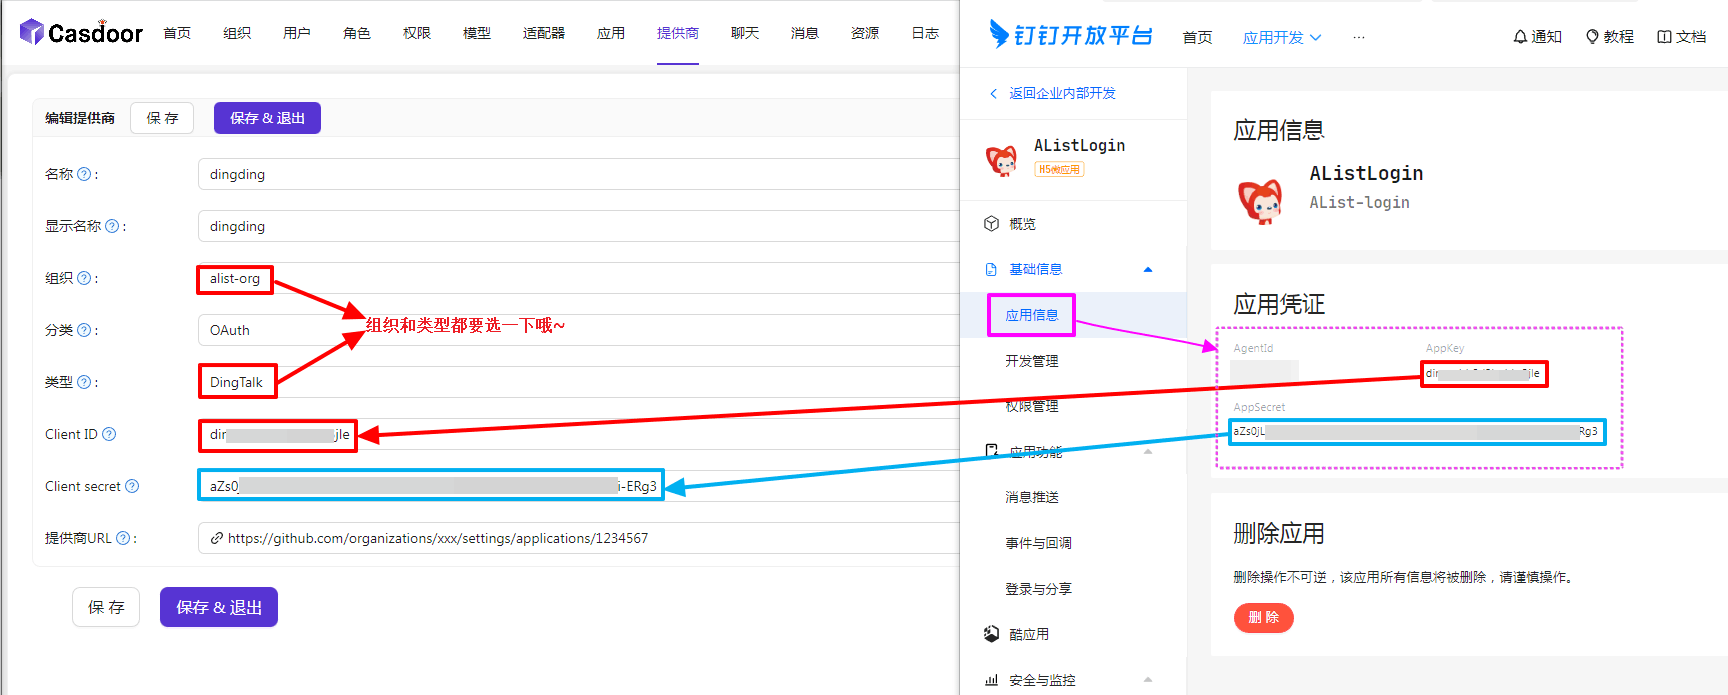
Task: Collapse the 基础信息 sidebar section
Action: pyautogui.click(x=1148, y=269)
